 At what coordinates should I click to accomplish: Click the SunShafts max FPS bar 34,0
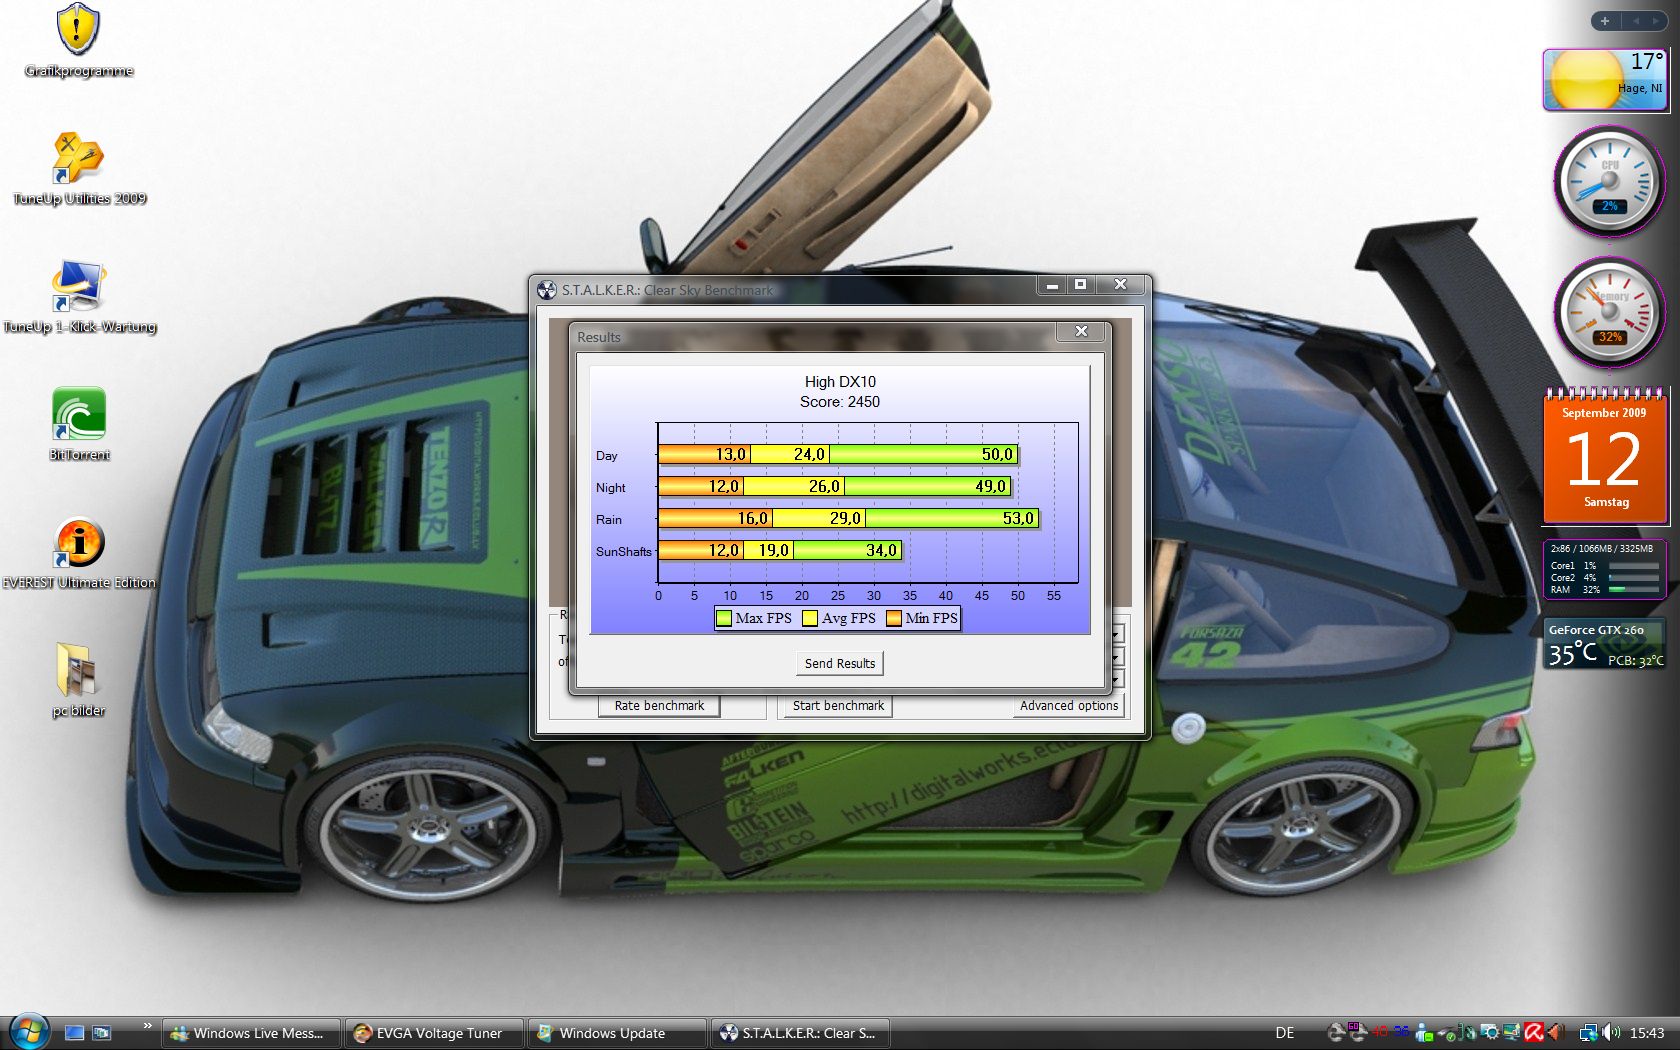pos(848,550)
